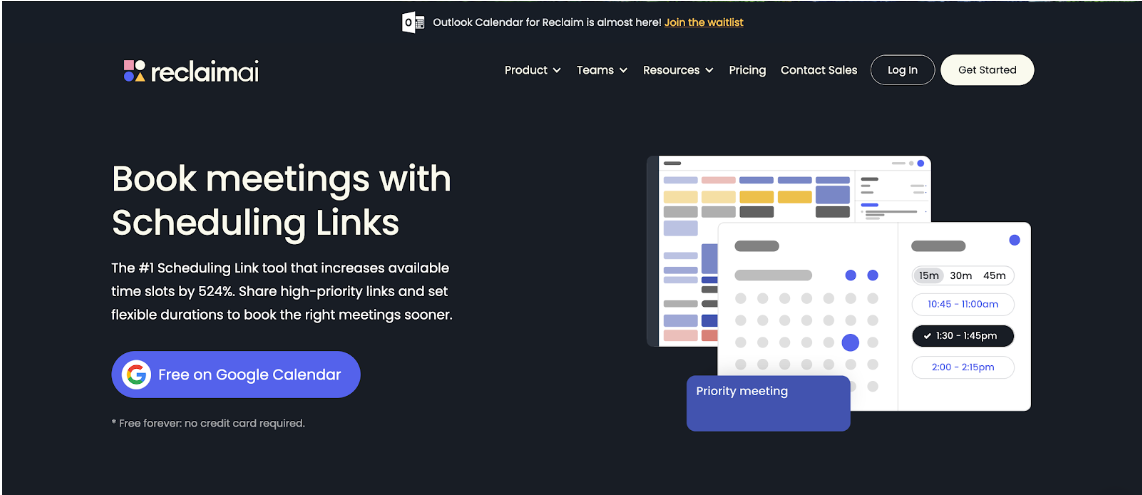Click the Reclaim.ai logo

point(191,70)
